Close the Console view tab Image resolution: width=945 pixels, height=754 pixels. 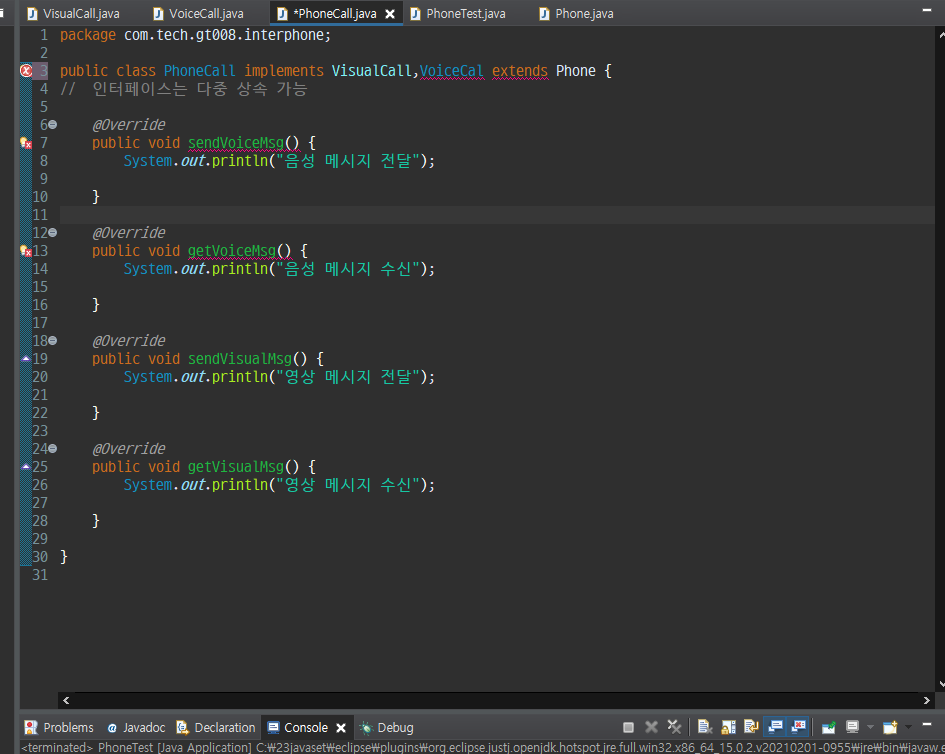pos(341,728)
